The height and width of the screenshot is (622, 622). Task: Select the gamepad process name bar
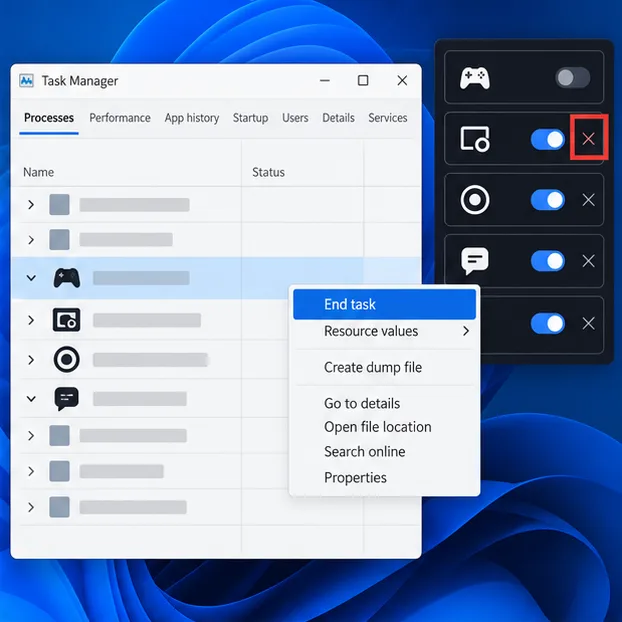click(x=141, y=278)
